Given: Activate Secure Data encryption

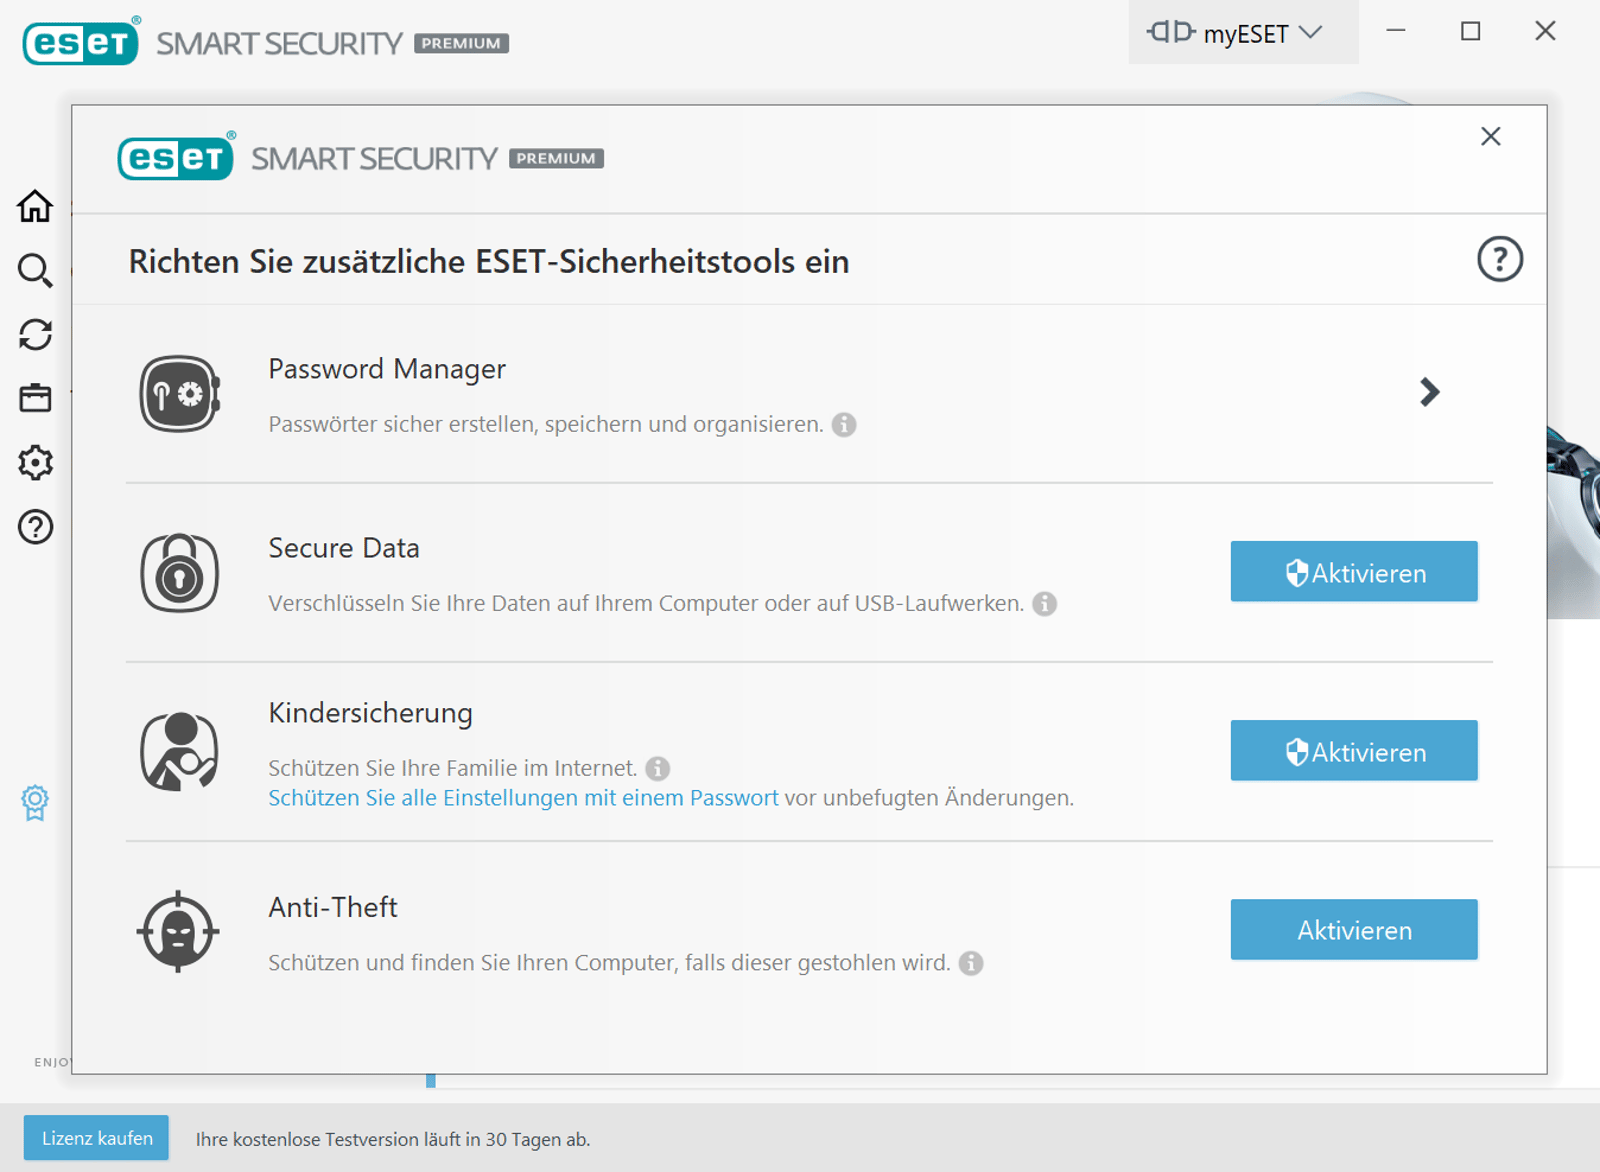Looking at the screenshot, I should (x=1353, y=572).
